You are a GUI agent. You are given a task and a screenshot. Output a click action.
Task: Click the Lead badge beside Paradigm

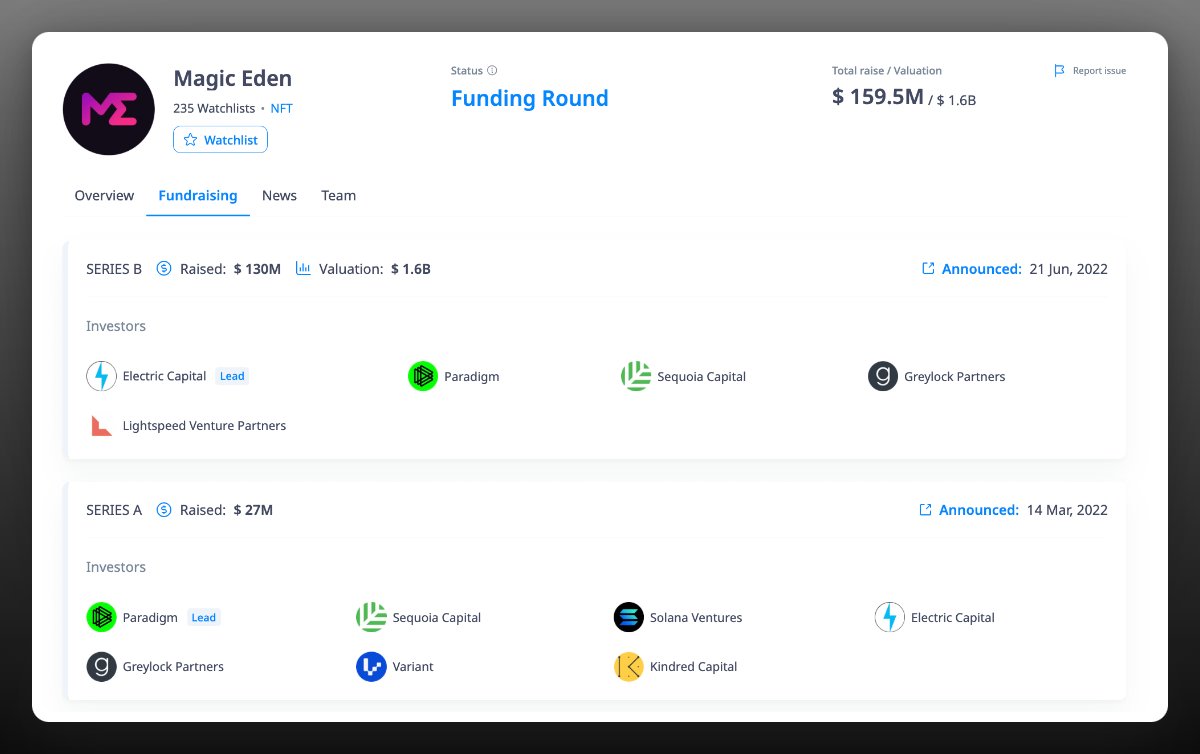(204, 617)
